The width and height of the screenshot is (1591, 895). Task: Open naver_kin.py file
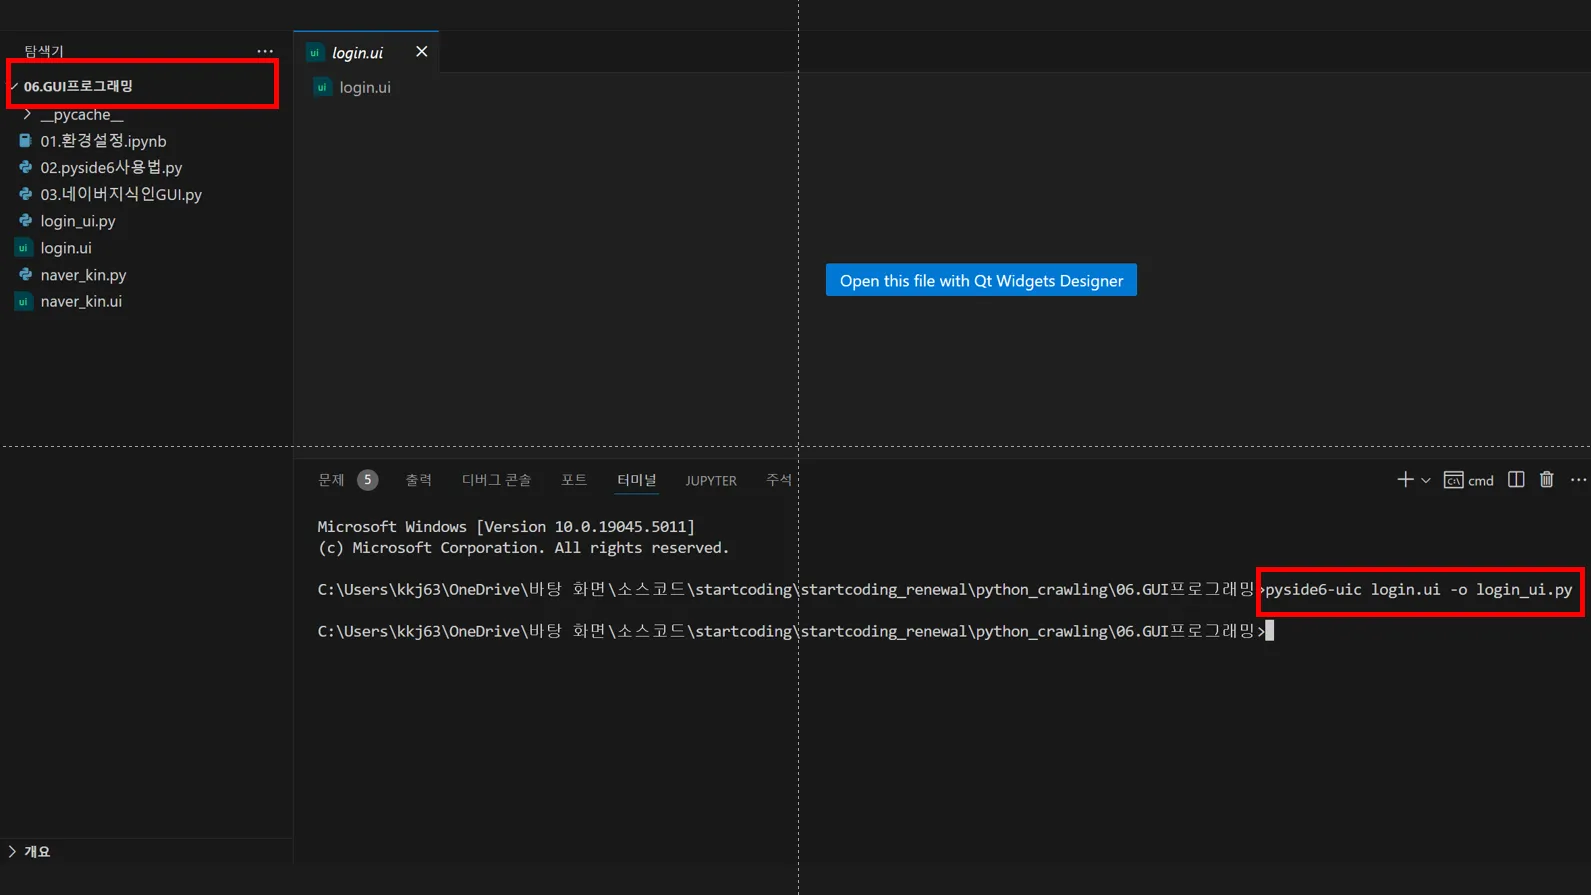pyautogui.click(x=83, y=275)
